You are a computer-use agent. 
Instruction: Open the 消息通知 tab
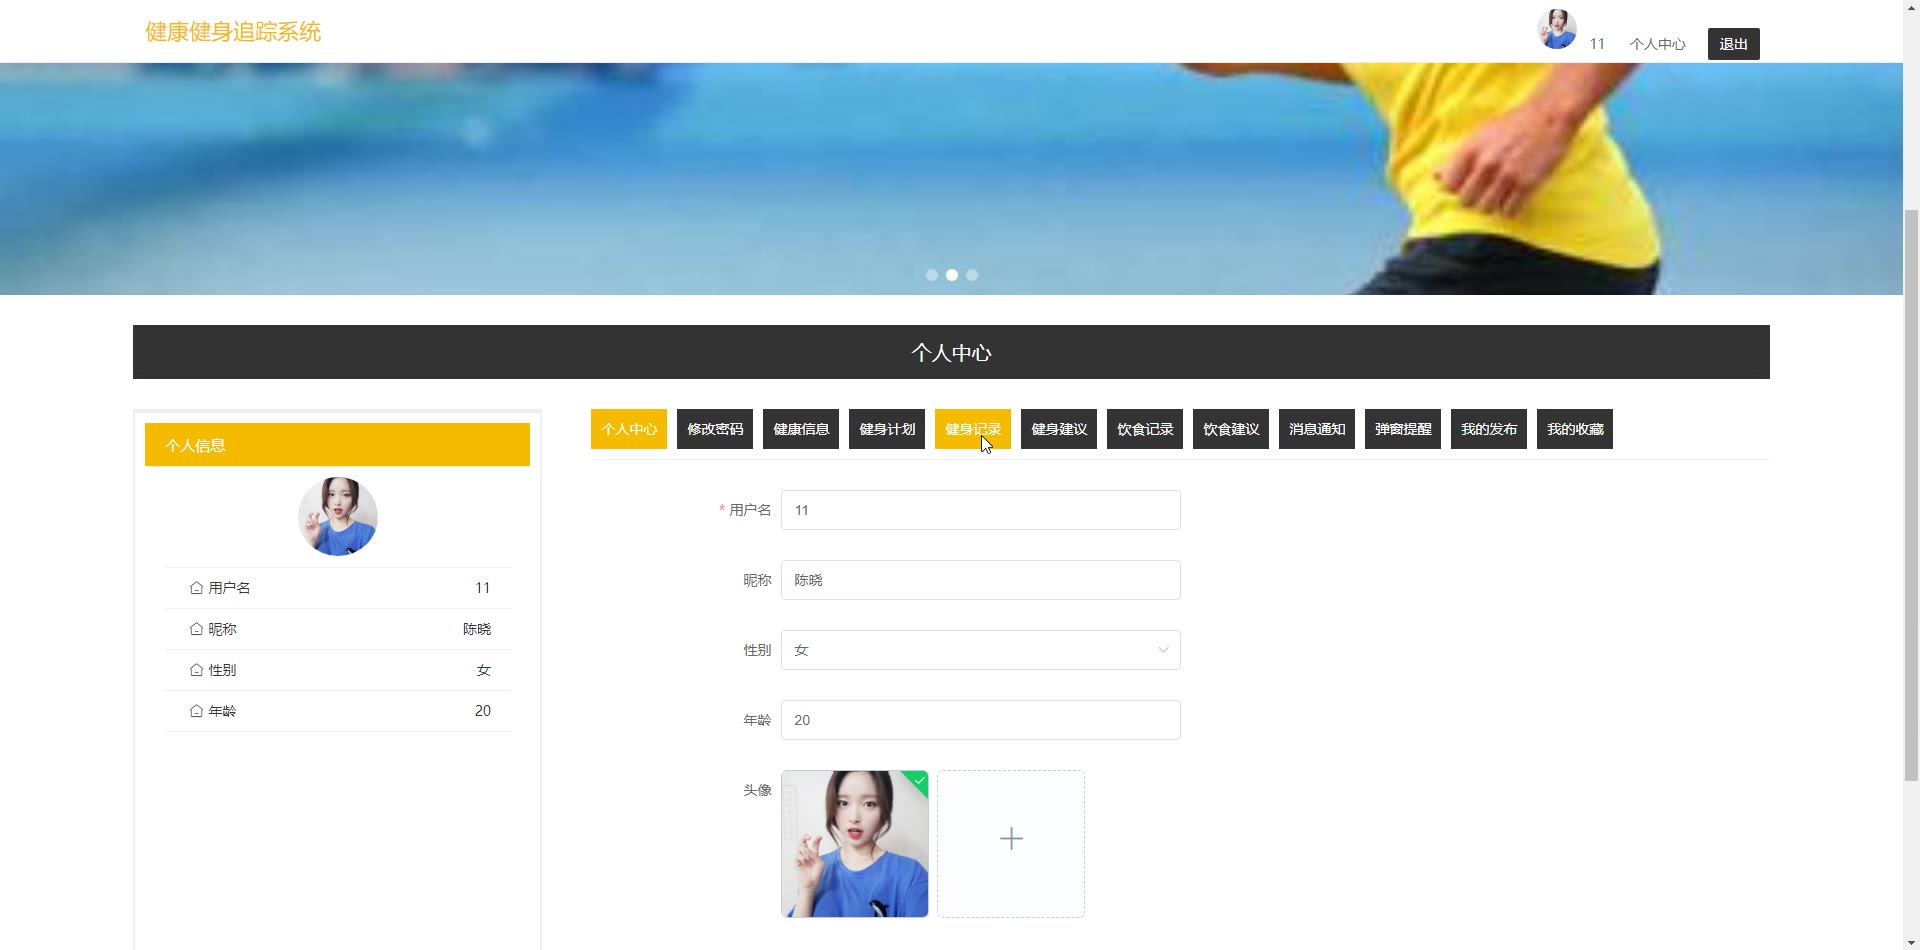coord(1317,429)
